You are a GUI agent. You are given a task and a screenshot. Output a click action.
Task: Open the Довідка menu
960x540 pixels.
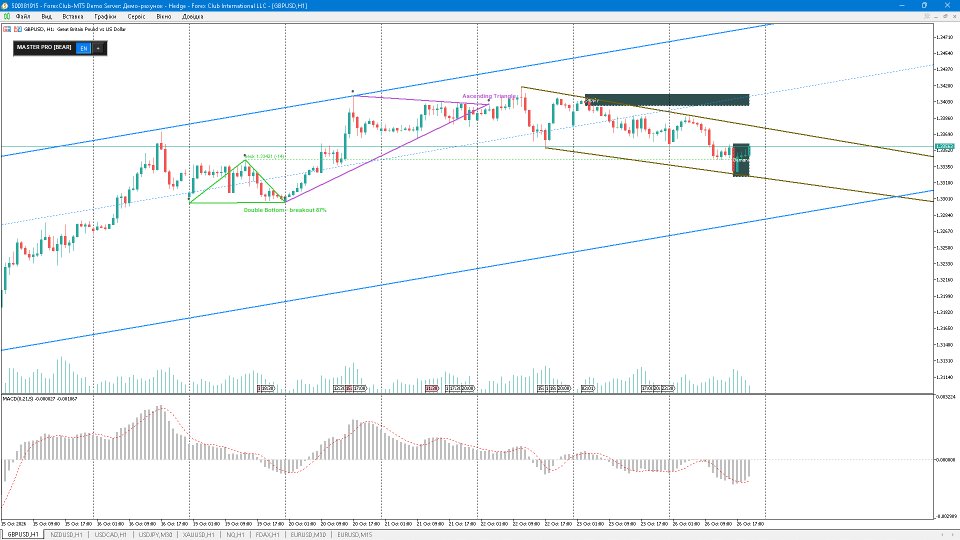pos(192,17)
